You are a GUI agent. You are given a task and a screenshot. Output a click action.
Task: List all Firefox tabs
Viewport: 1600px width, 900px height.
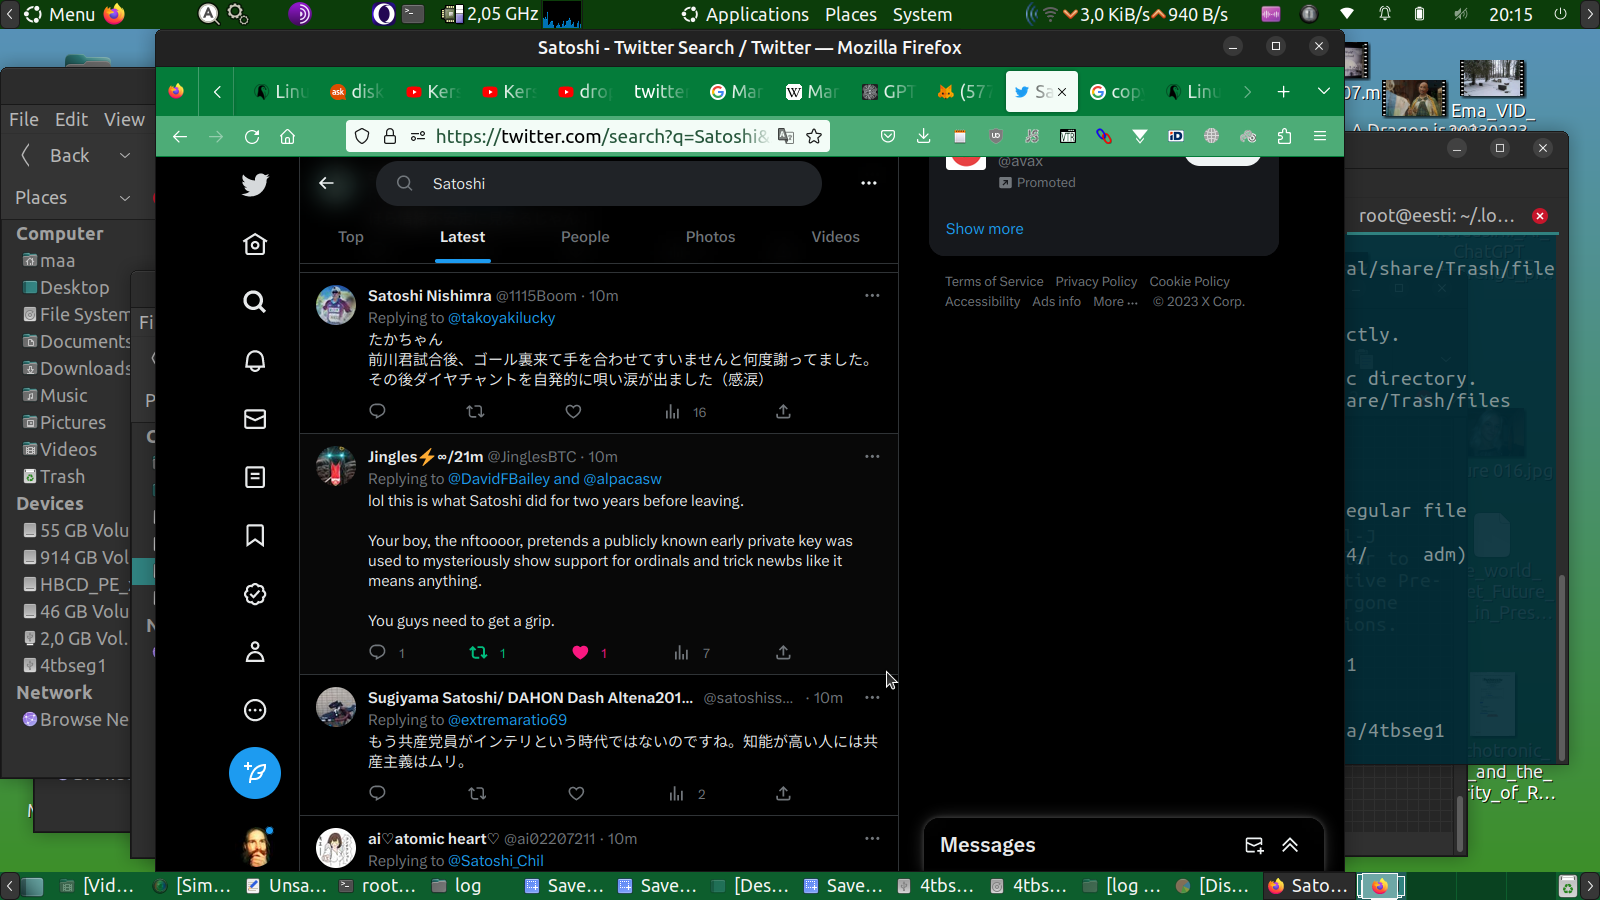tap(1323, 92)
